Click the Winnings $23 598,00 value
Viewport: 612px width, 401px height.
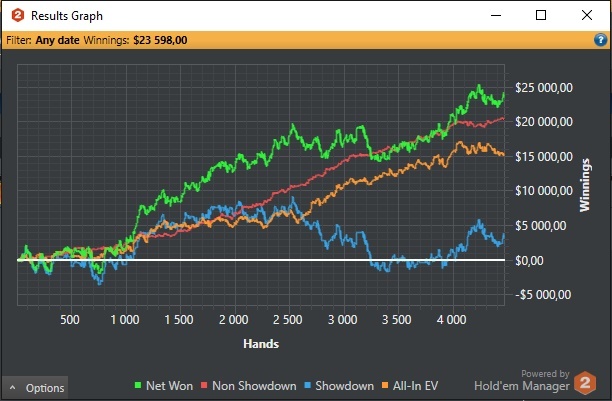(160, 40)
